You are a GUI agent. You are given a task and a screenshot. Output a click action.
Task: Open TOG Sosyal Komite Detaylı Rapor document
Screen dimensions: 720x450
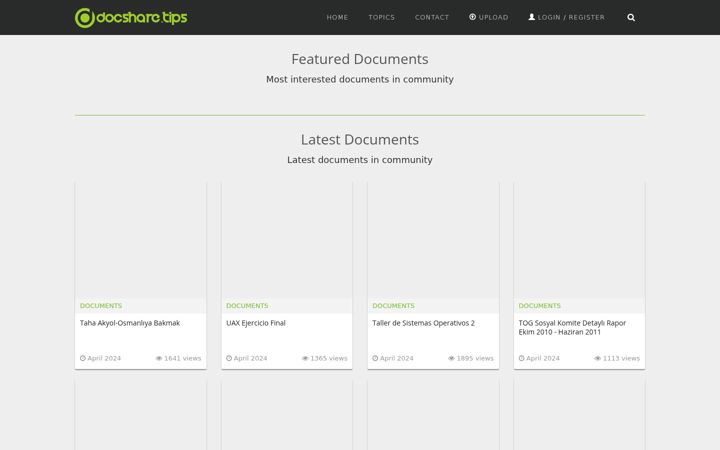(572, 327)
